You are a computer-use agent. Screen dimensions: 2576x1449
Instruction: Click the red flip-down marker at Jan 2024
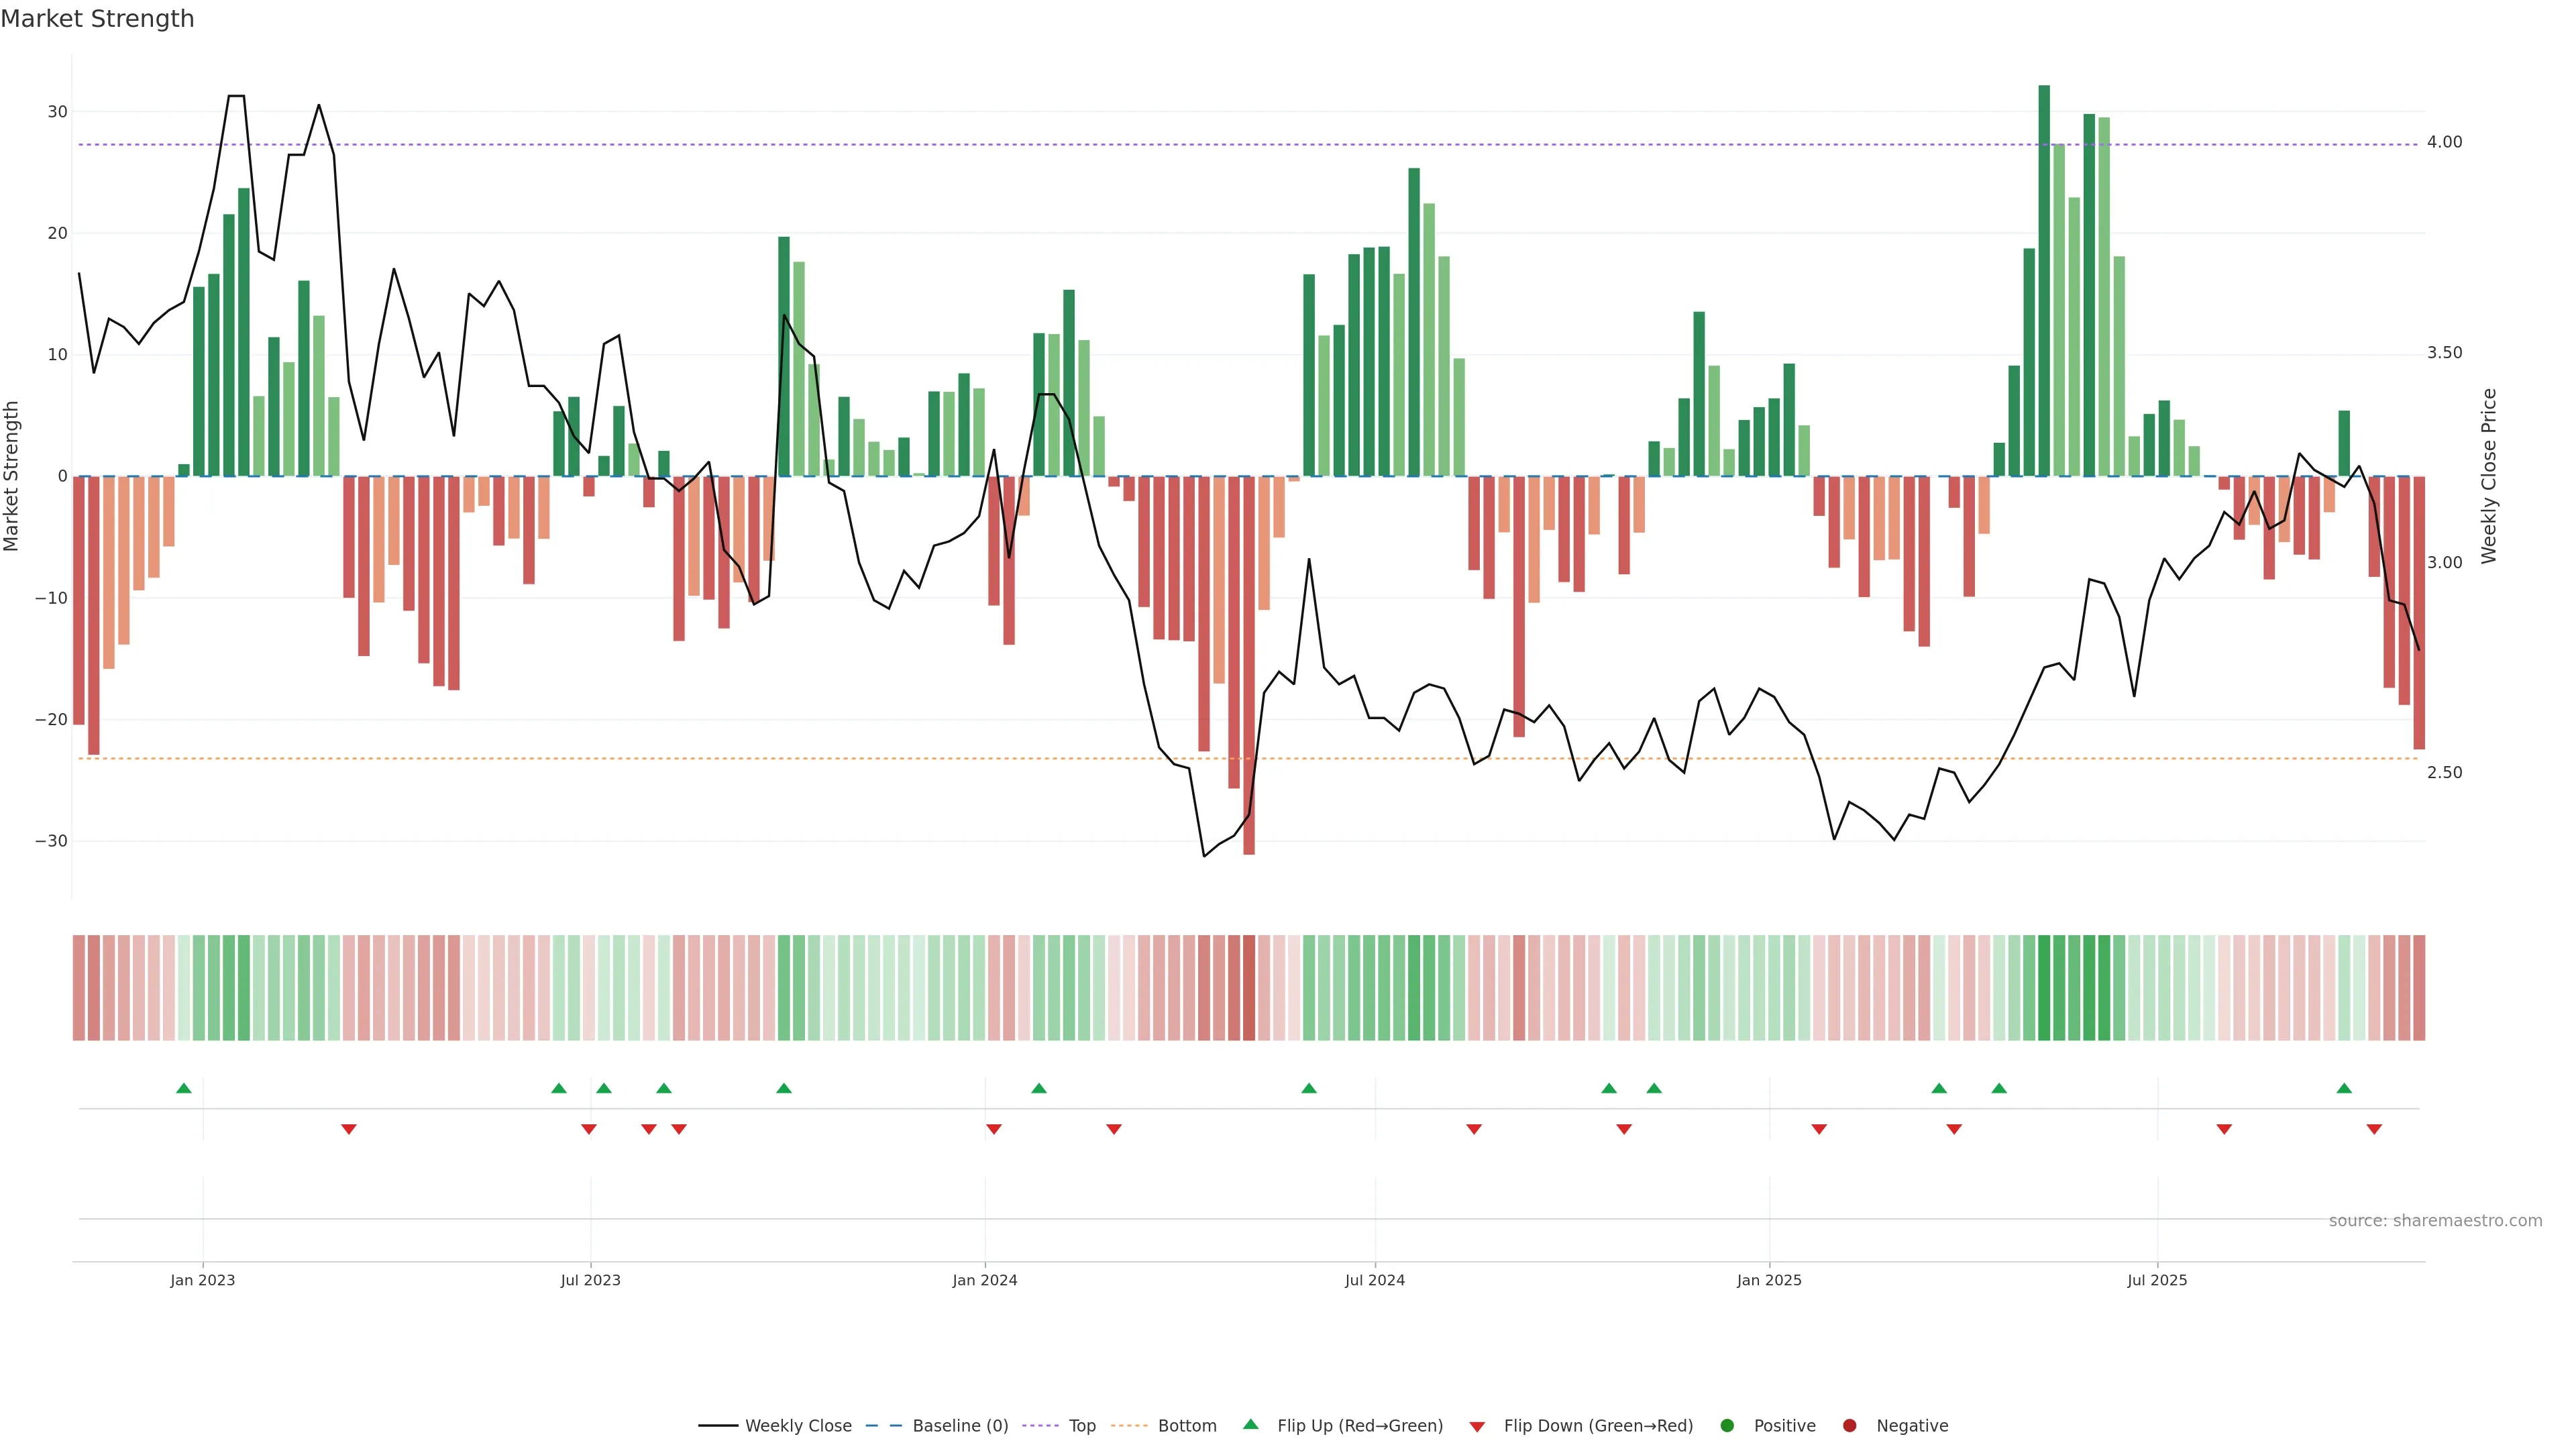click(994, 1129)
